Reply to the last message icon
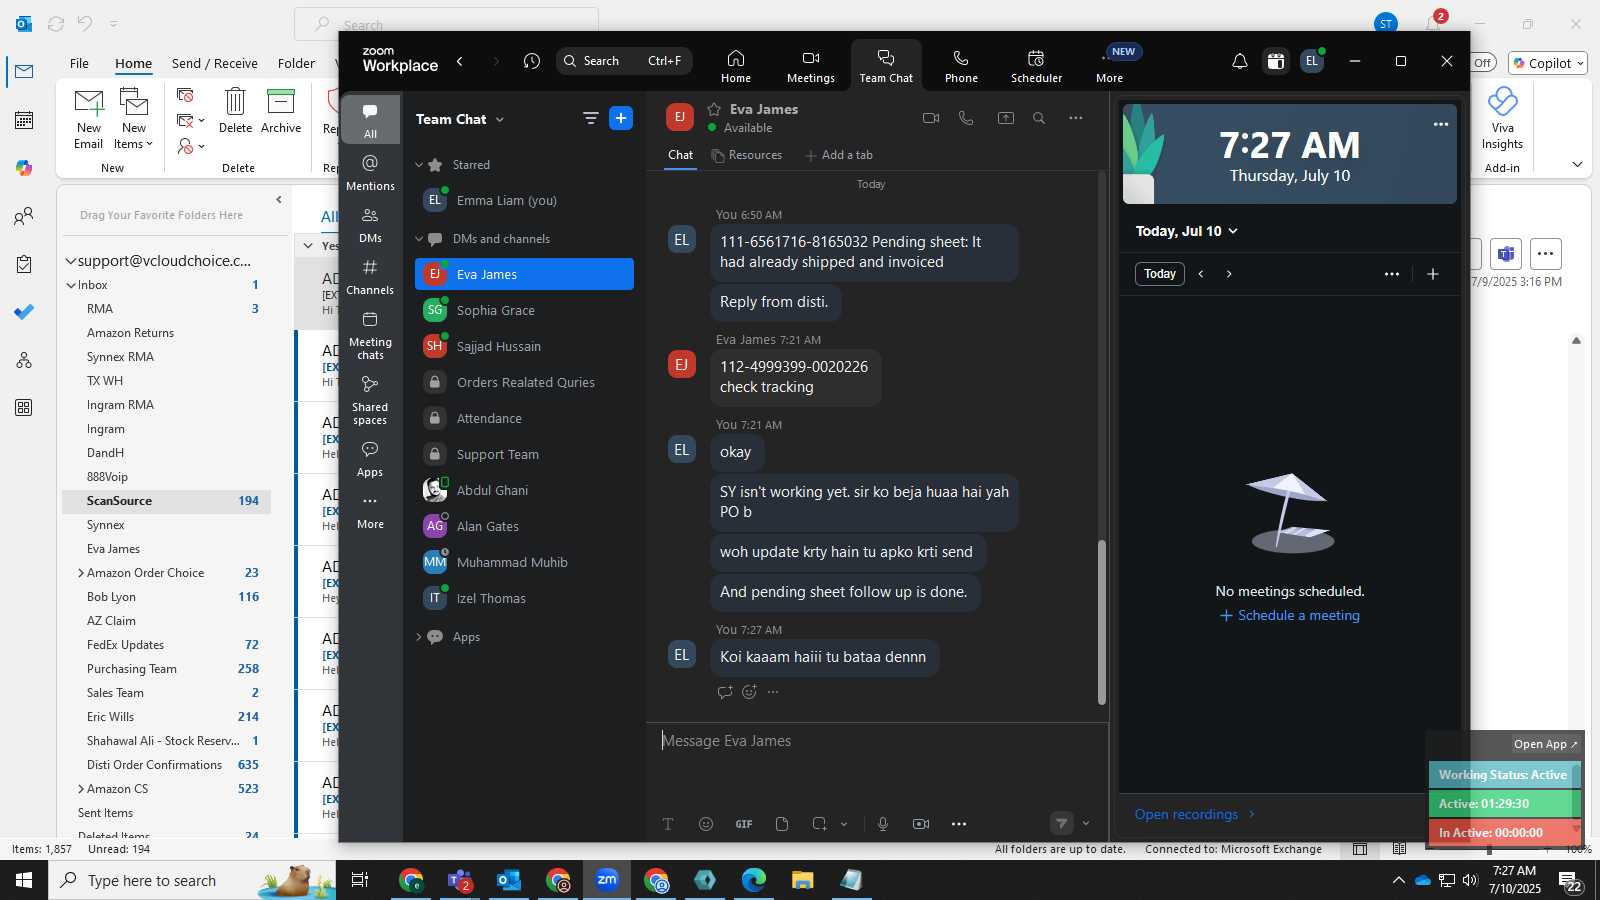This screenshot has width=1600, height=900. coord(725,692)
